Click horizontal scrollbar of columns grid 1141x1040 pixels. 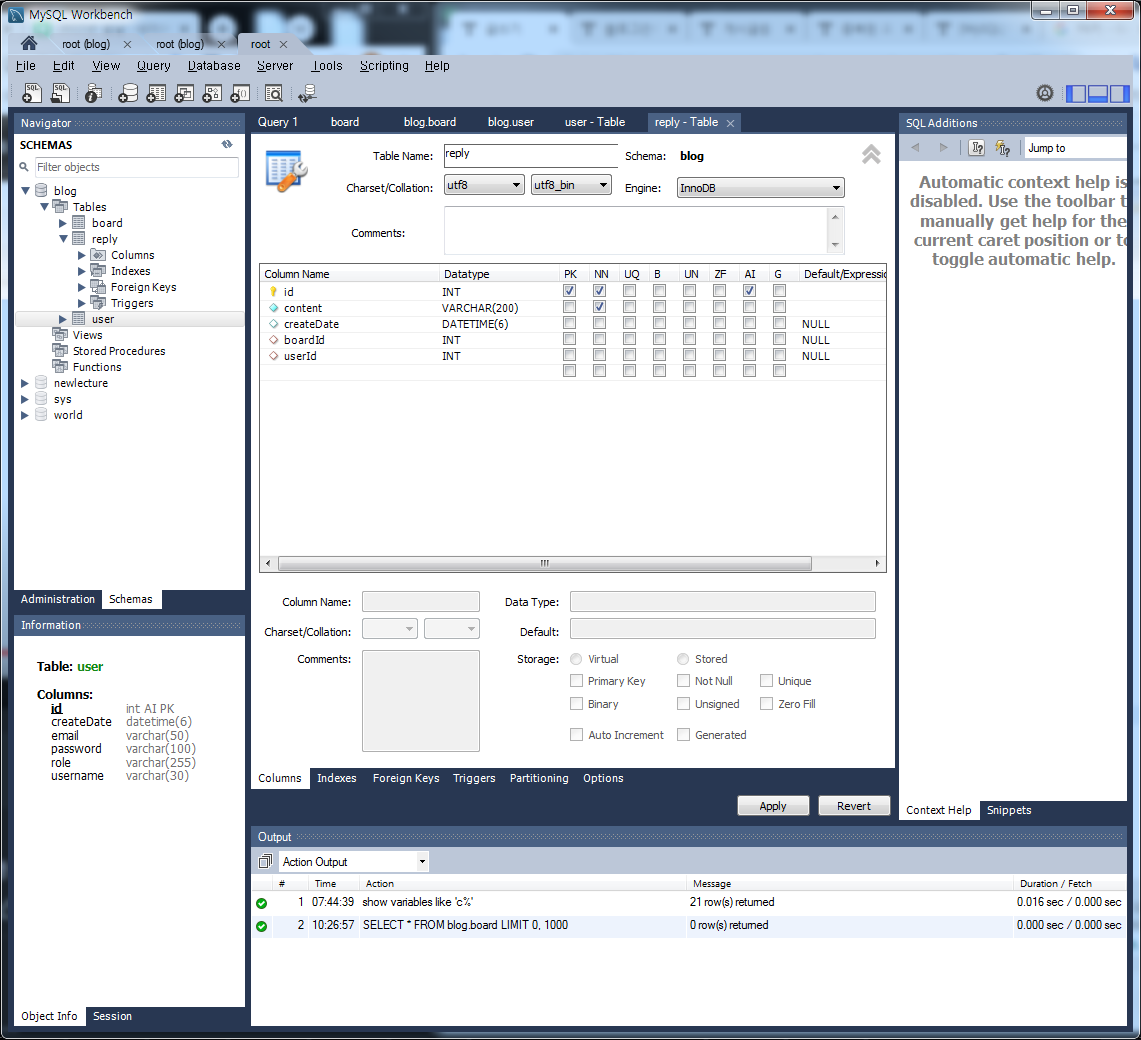[545, 563]
